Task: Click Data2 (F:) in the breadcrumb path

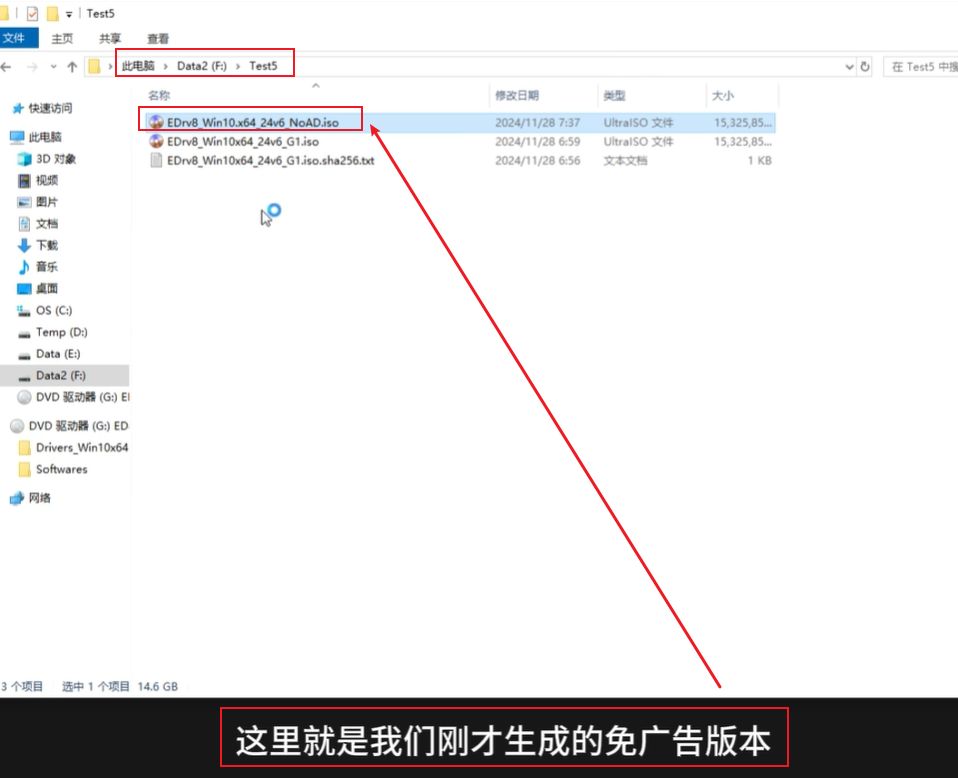Action: pos(202,66)
